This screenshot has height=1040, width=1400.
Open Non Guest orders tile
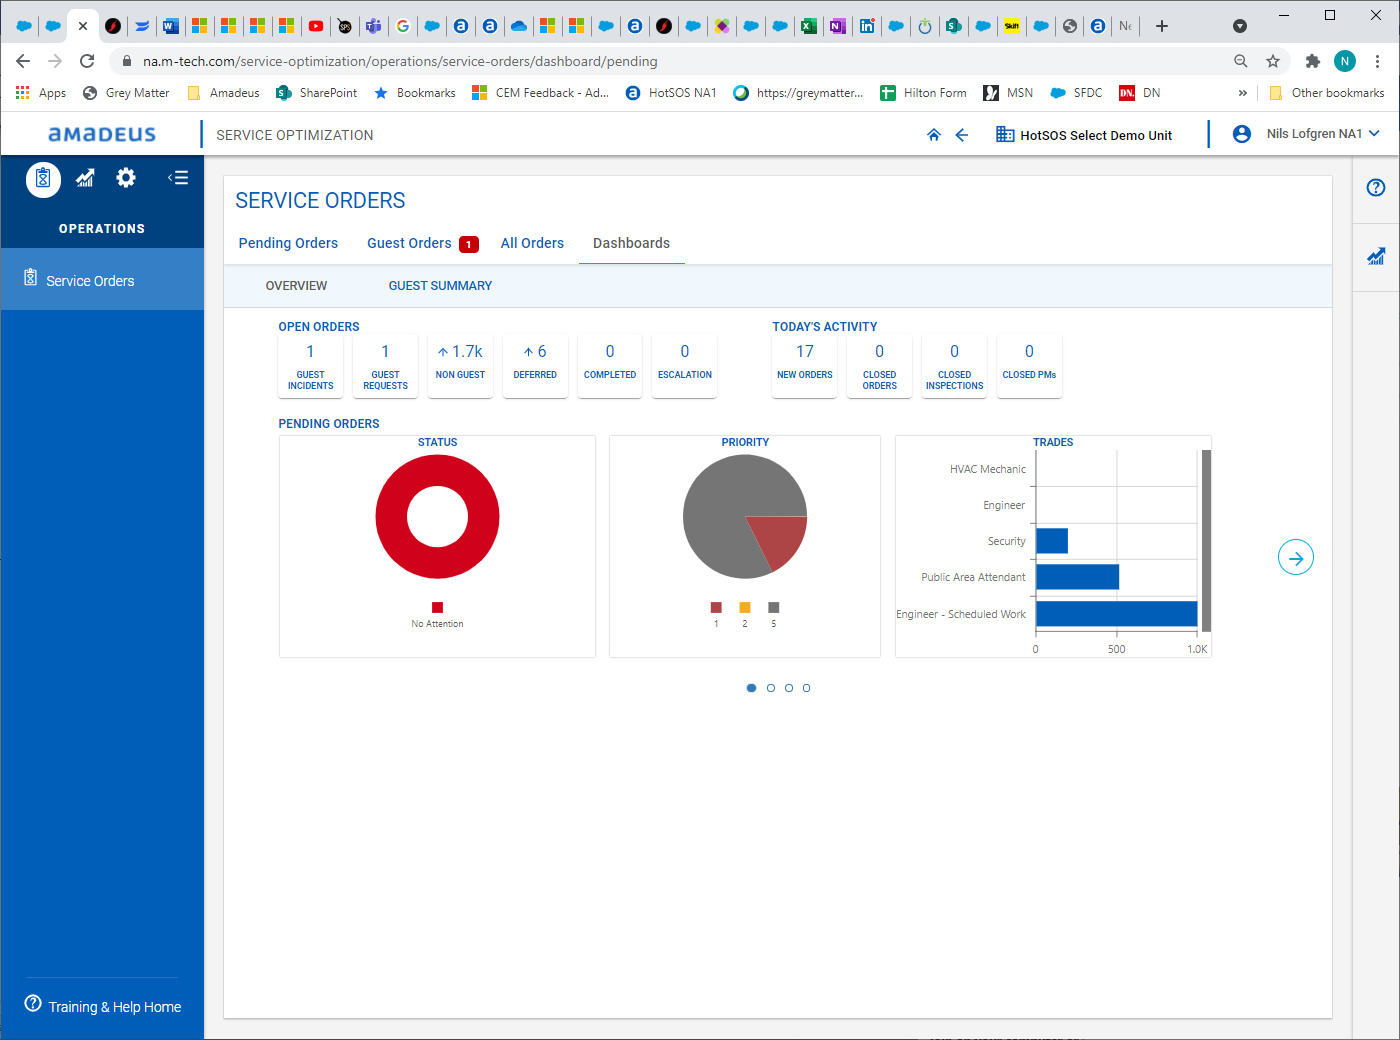pos(460,366)
